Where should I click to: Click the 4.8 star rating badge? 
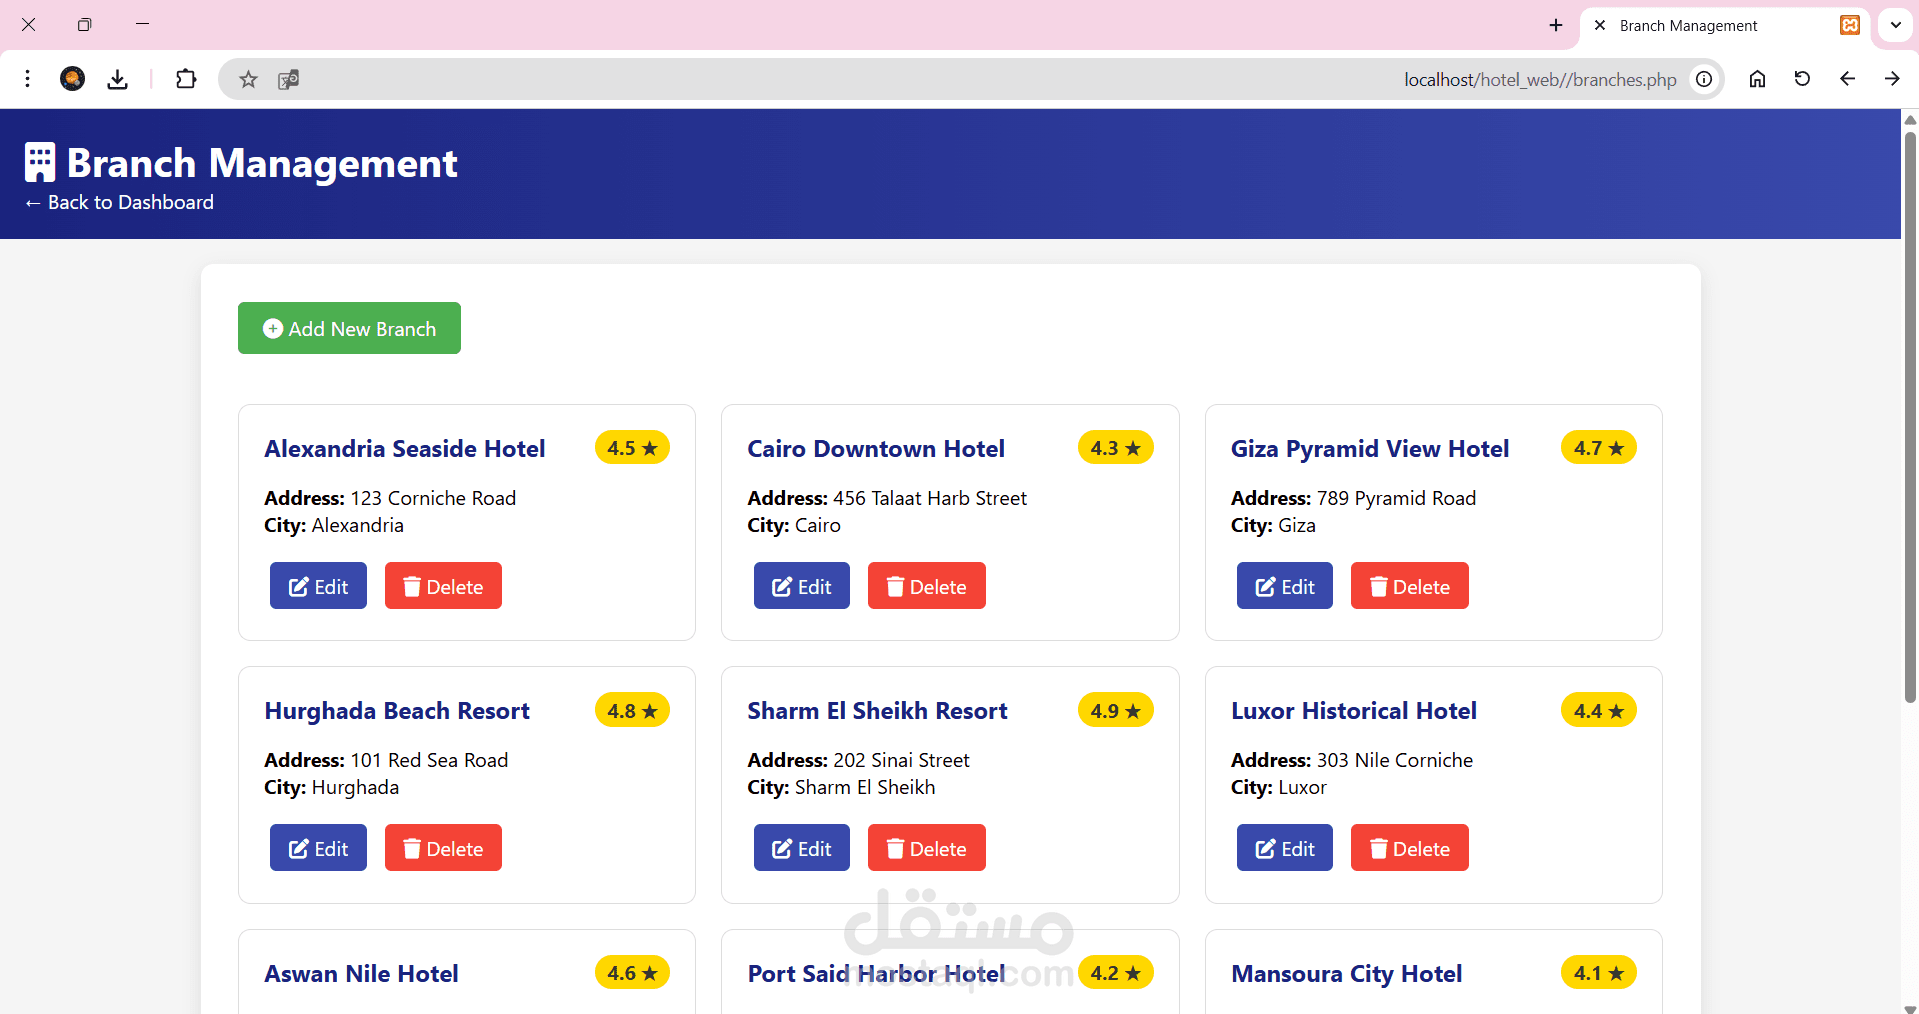coord(632,711)
